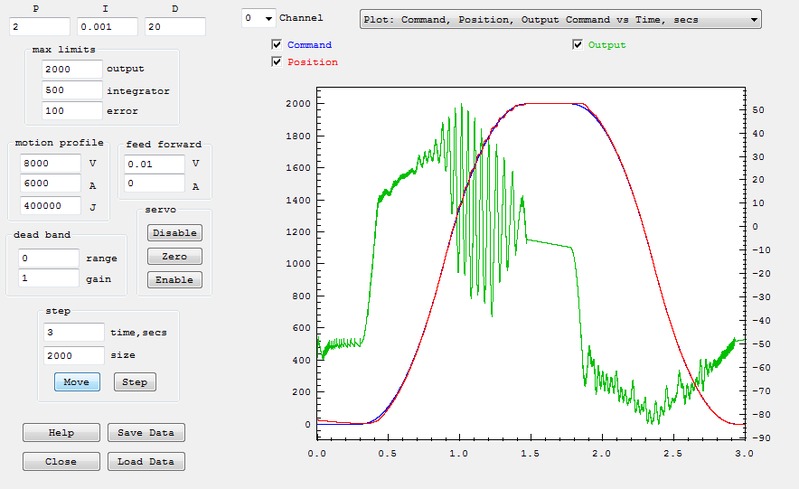Screen dimensions: 799x489
Task: Uncheck the Command plot checkbox
Action: [277, 45]
